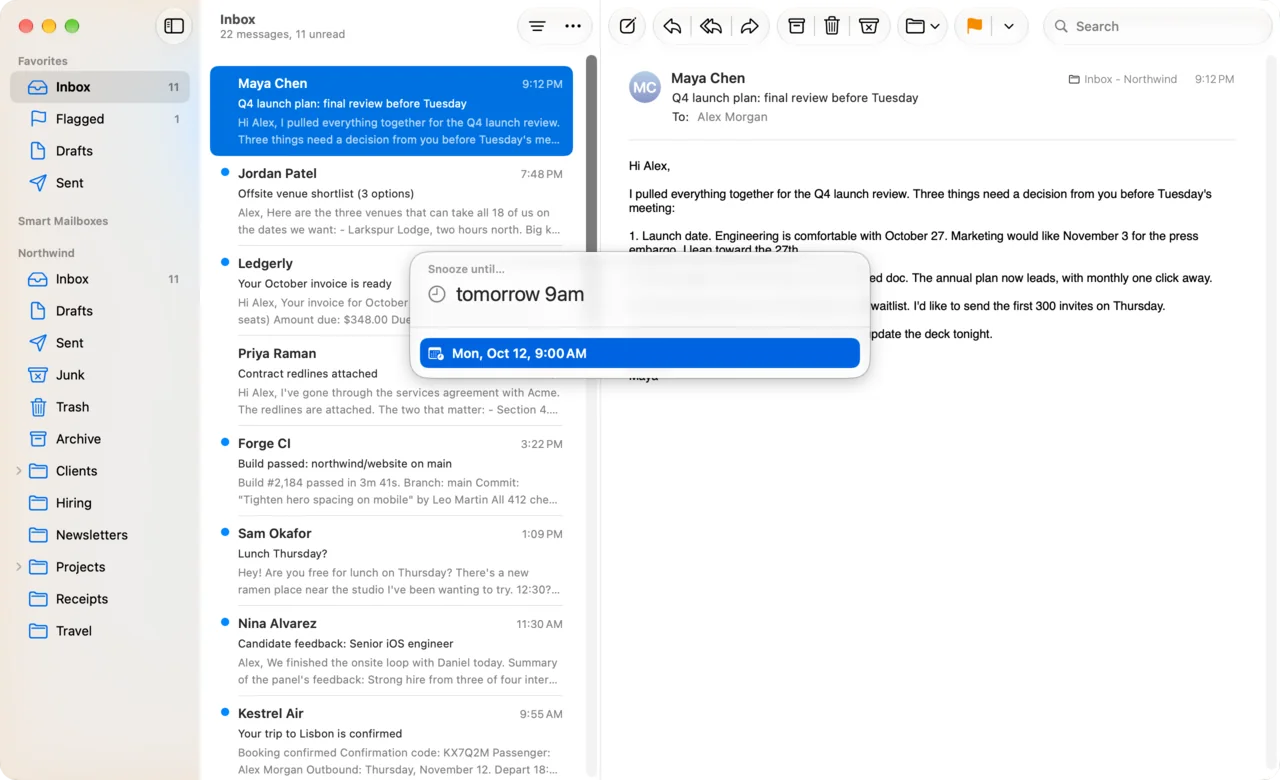The width and height of the screenshot is (1280, 780).
Task: Toggle the sidebar visibility button
Action: 174,26
